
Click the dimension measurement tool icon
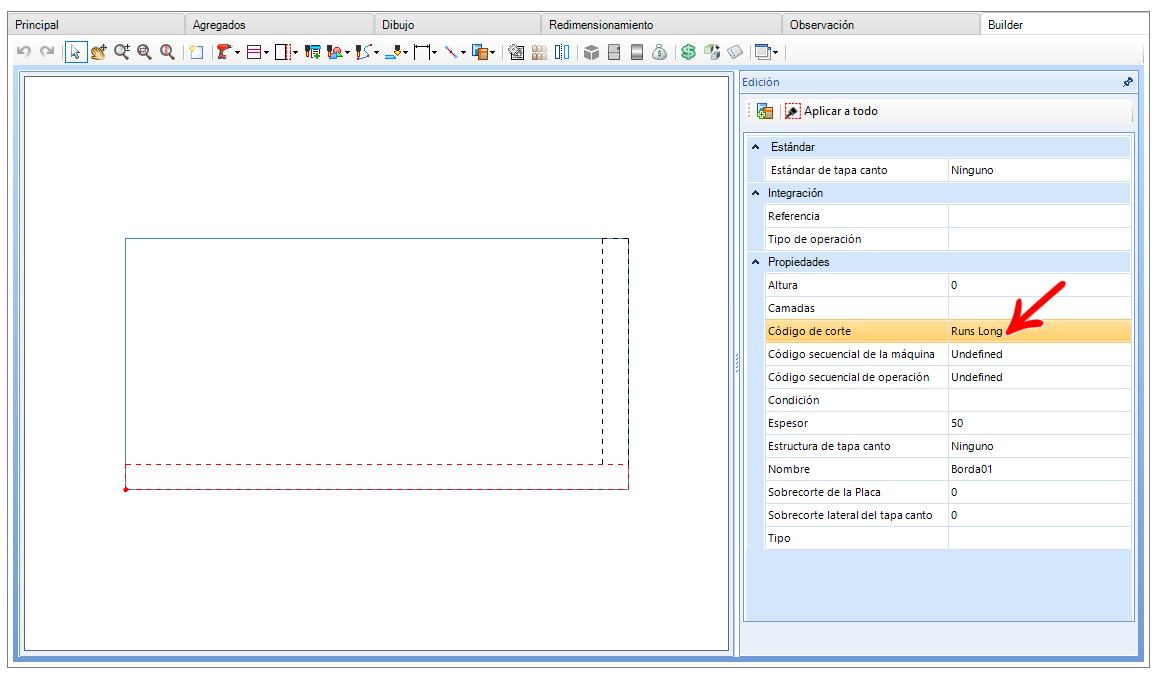coord(422,51)
